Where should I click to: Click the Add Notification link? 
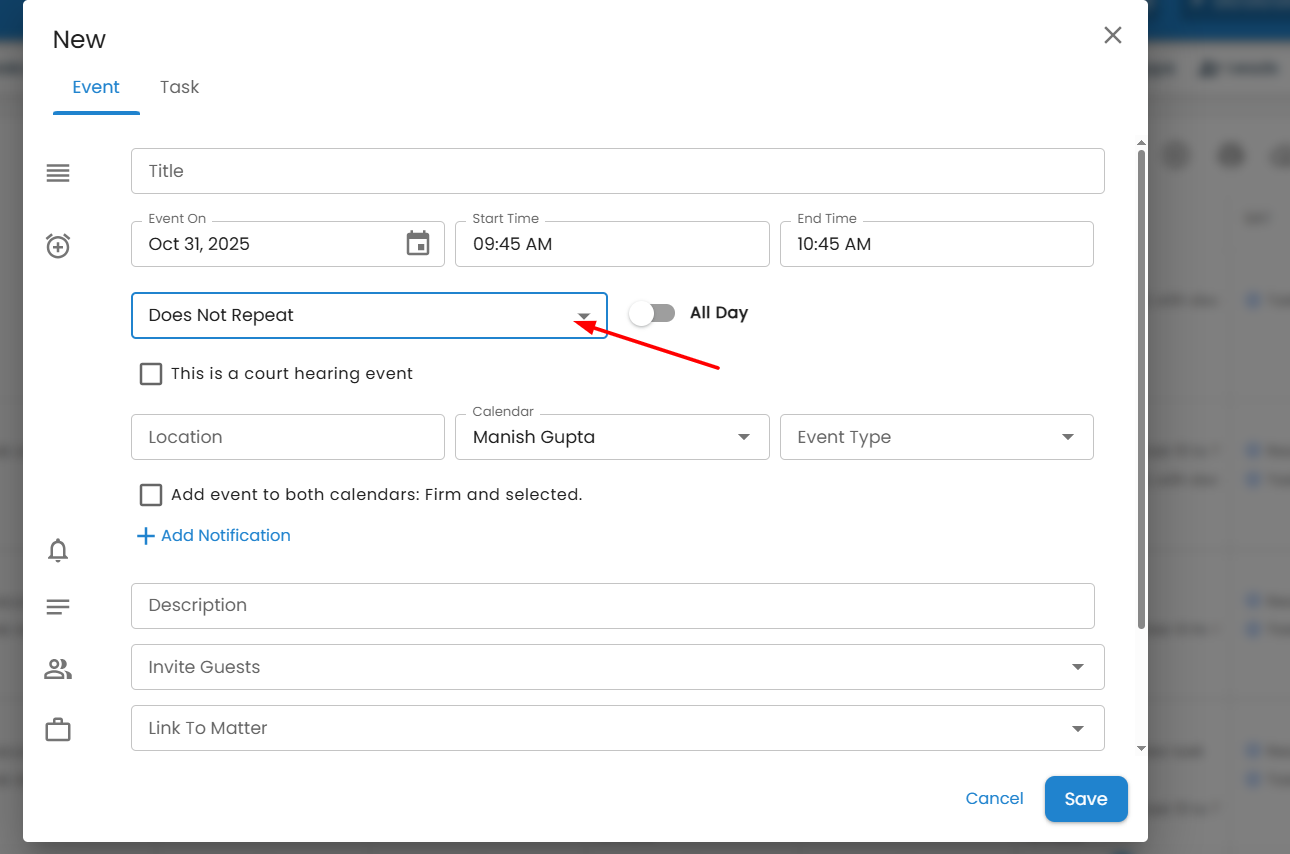click(x=214, y=536)
